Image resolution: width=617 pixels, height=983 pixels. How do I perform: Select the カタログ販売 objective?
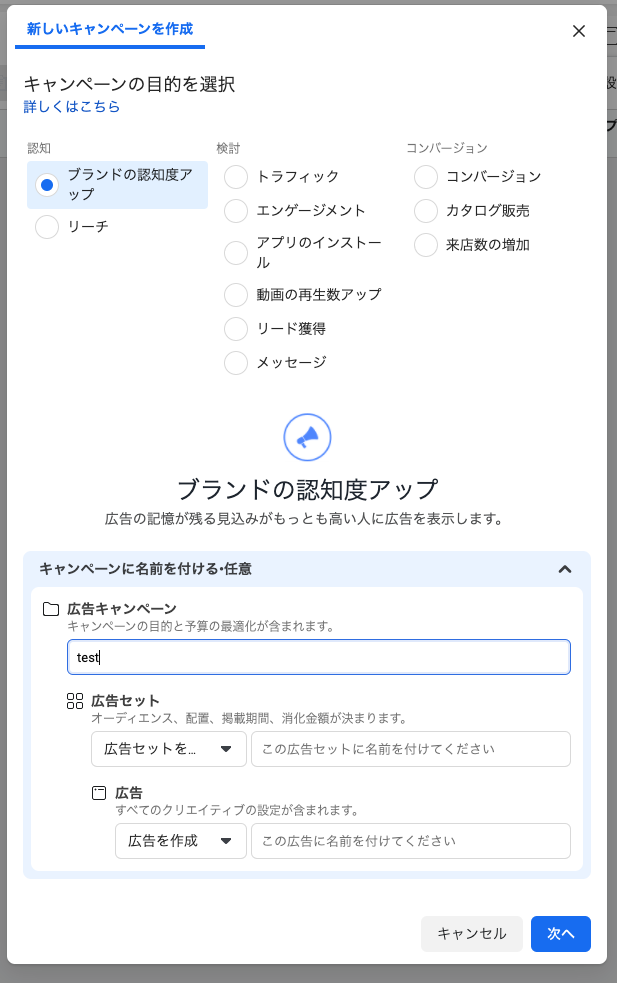click(426, 211)
